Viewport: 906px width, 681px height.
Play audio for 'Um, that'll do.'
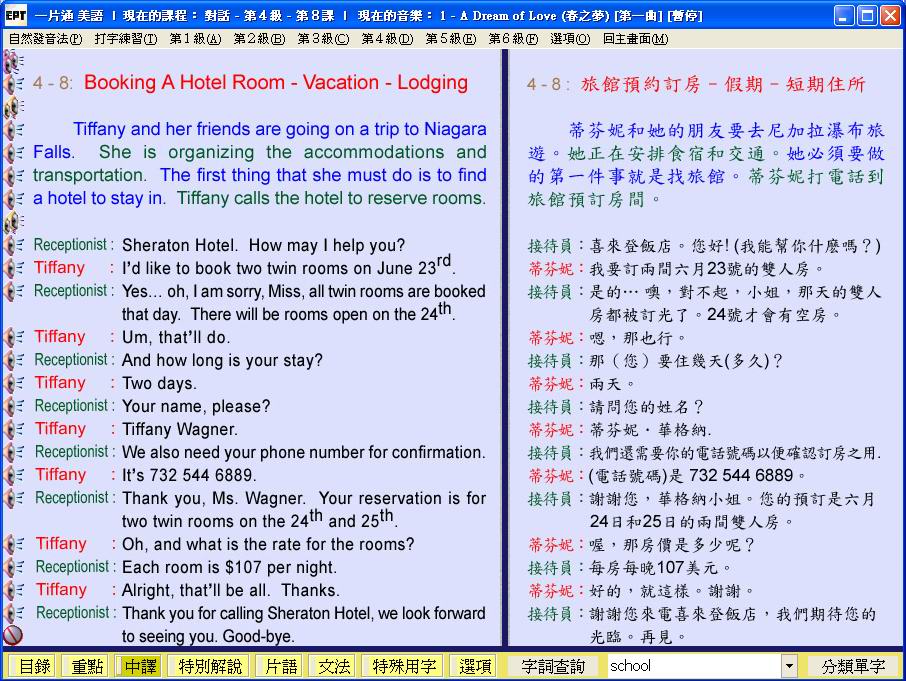click(x=13, y=337)
